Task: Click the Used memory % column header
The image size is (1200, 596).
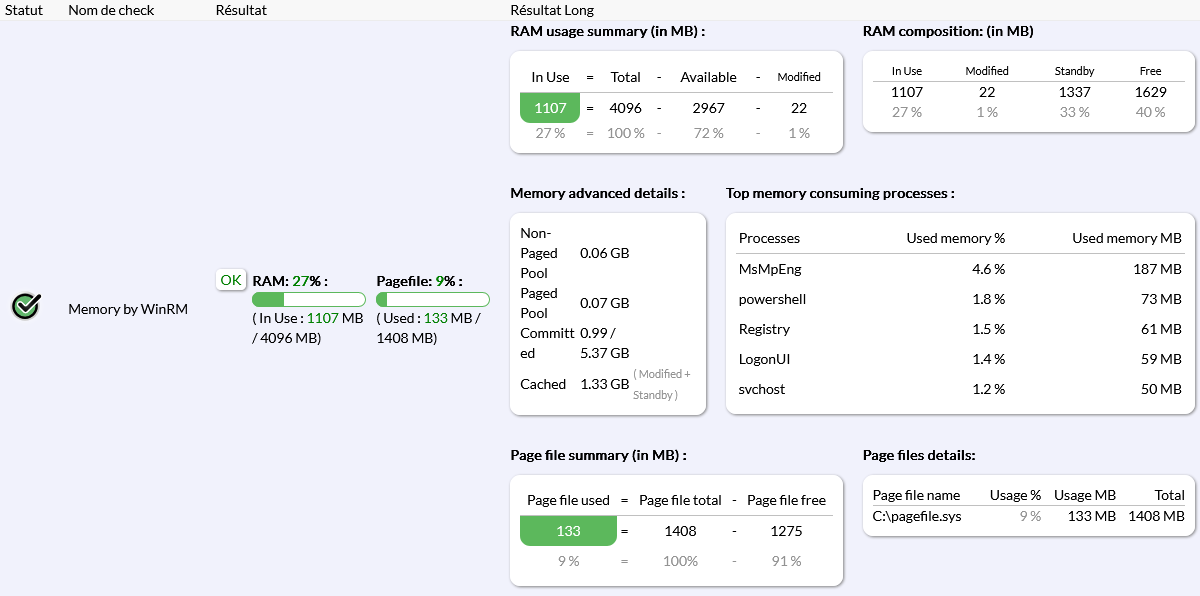Action: coord(955,238)
